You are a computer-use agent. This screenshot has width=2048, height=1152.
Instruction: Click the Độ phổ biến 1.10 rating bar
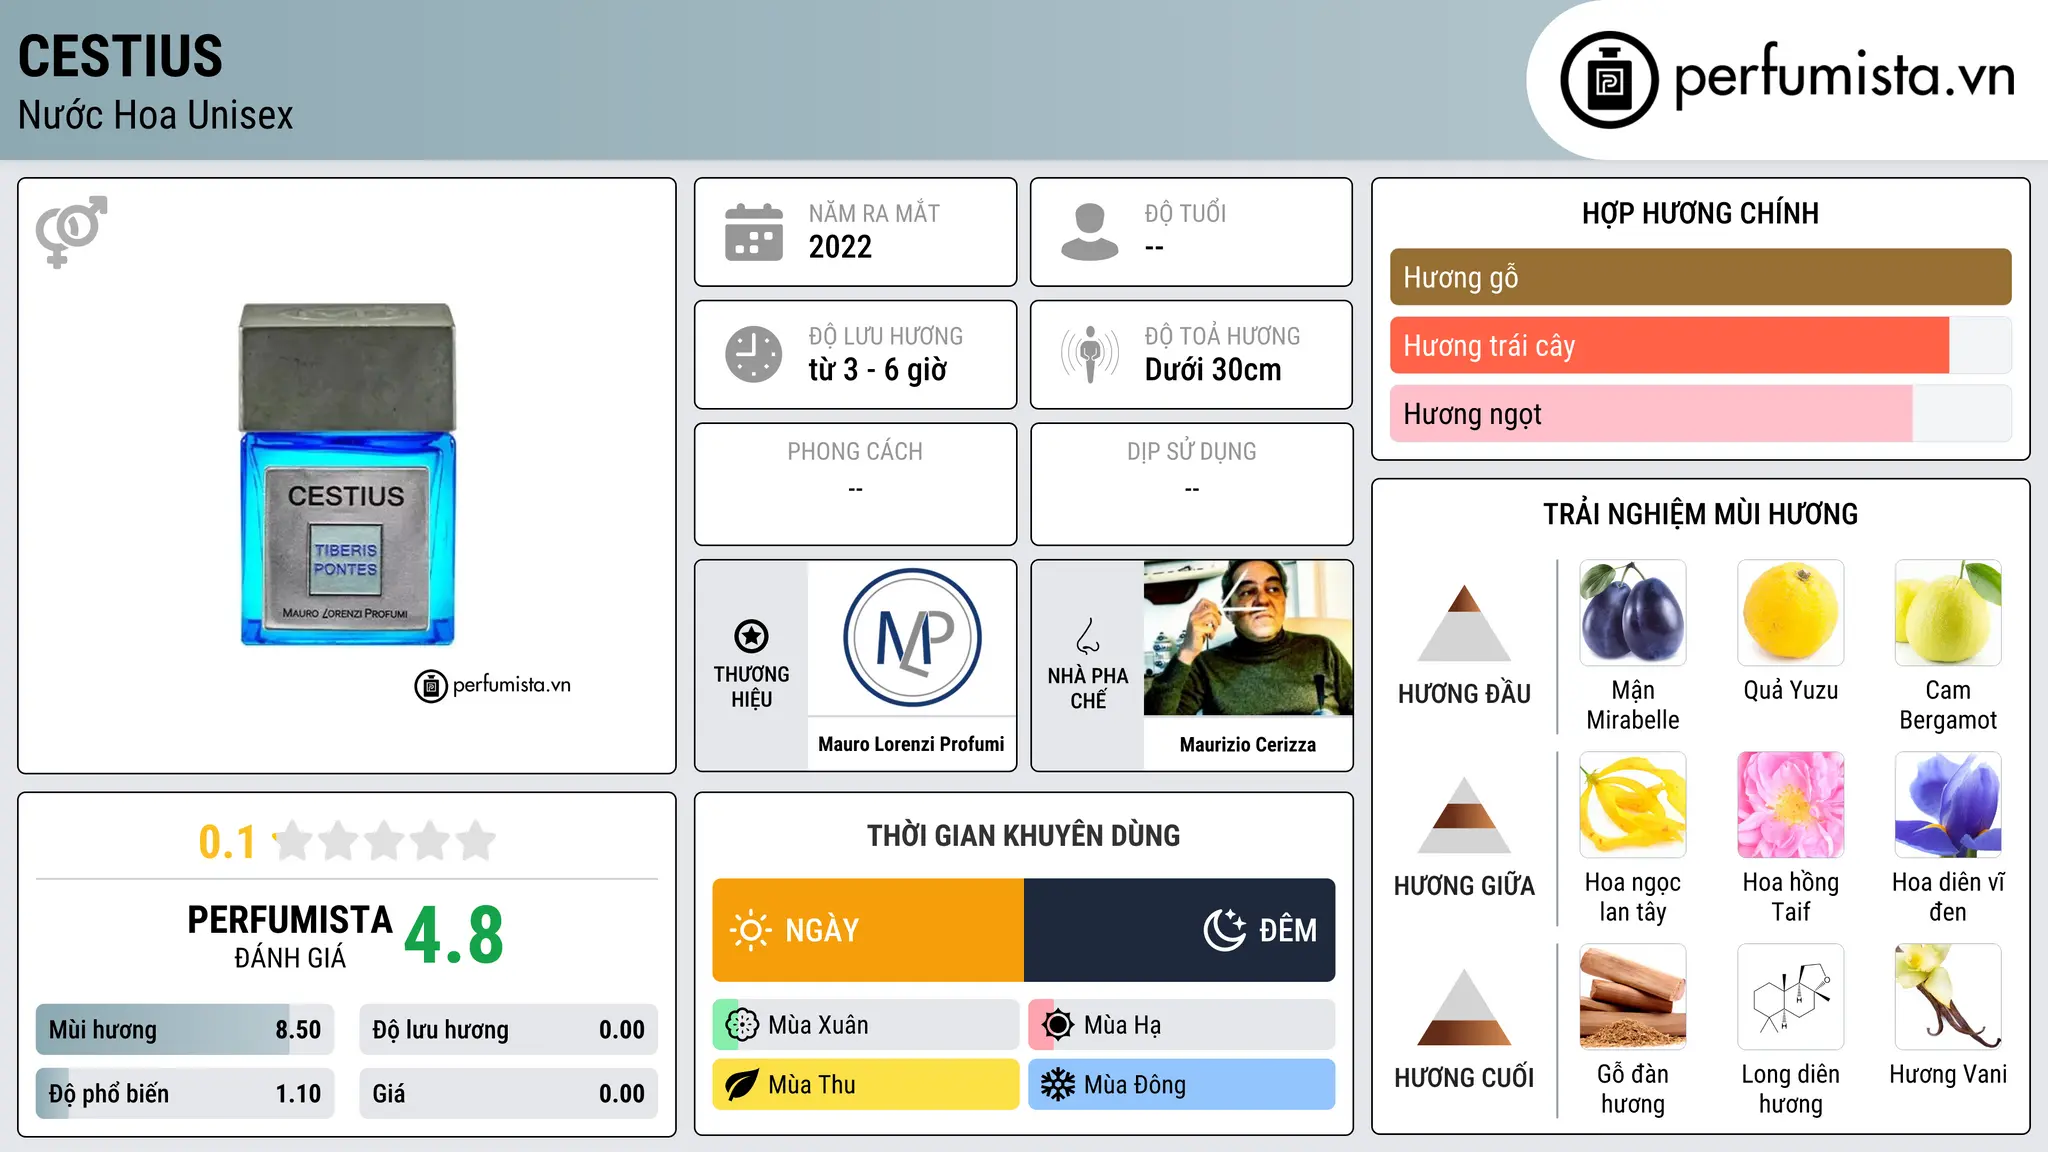[185, 1094]
